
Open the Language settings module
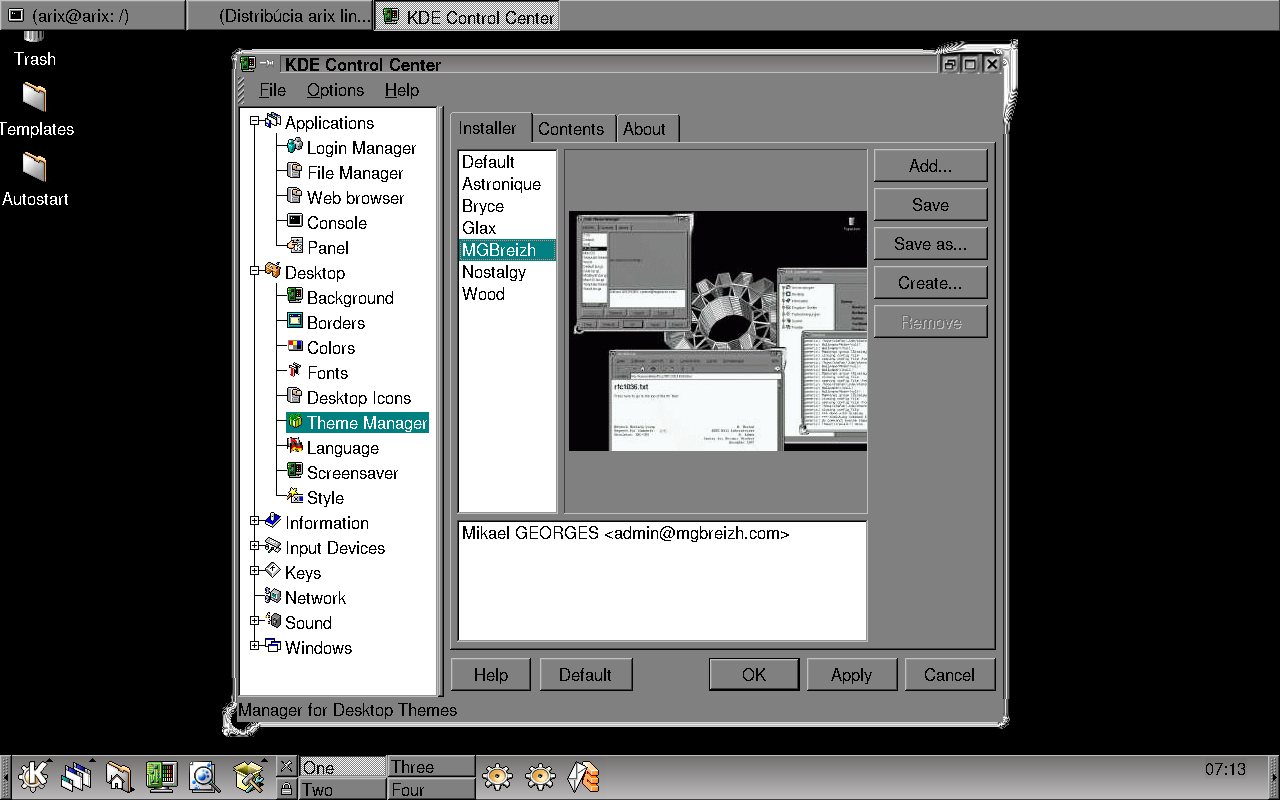[x=332, y=448]
